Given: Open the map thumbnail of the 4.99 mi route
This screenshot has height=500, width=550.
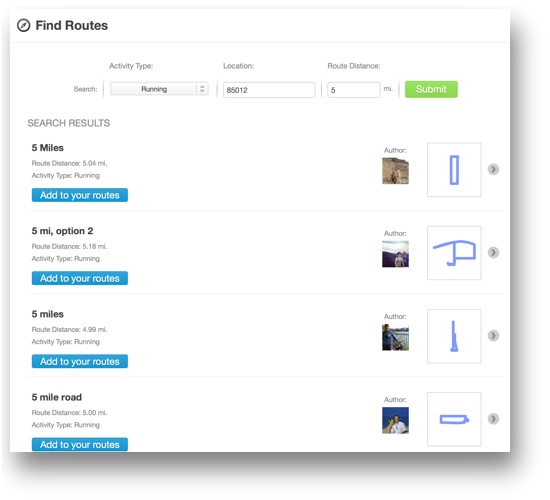Looking at the screenshot, I should click(454, 336).
